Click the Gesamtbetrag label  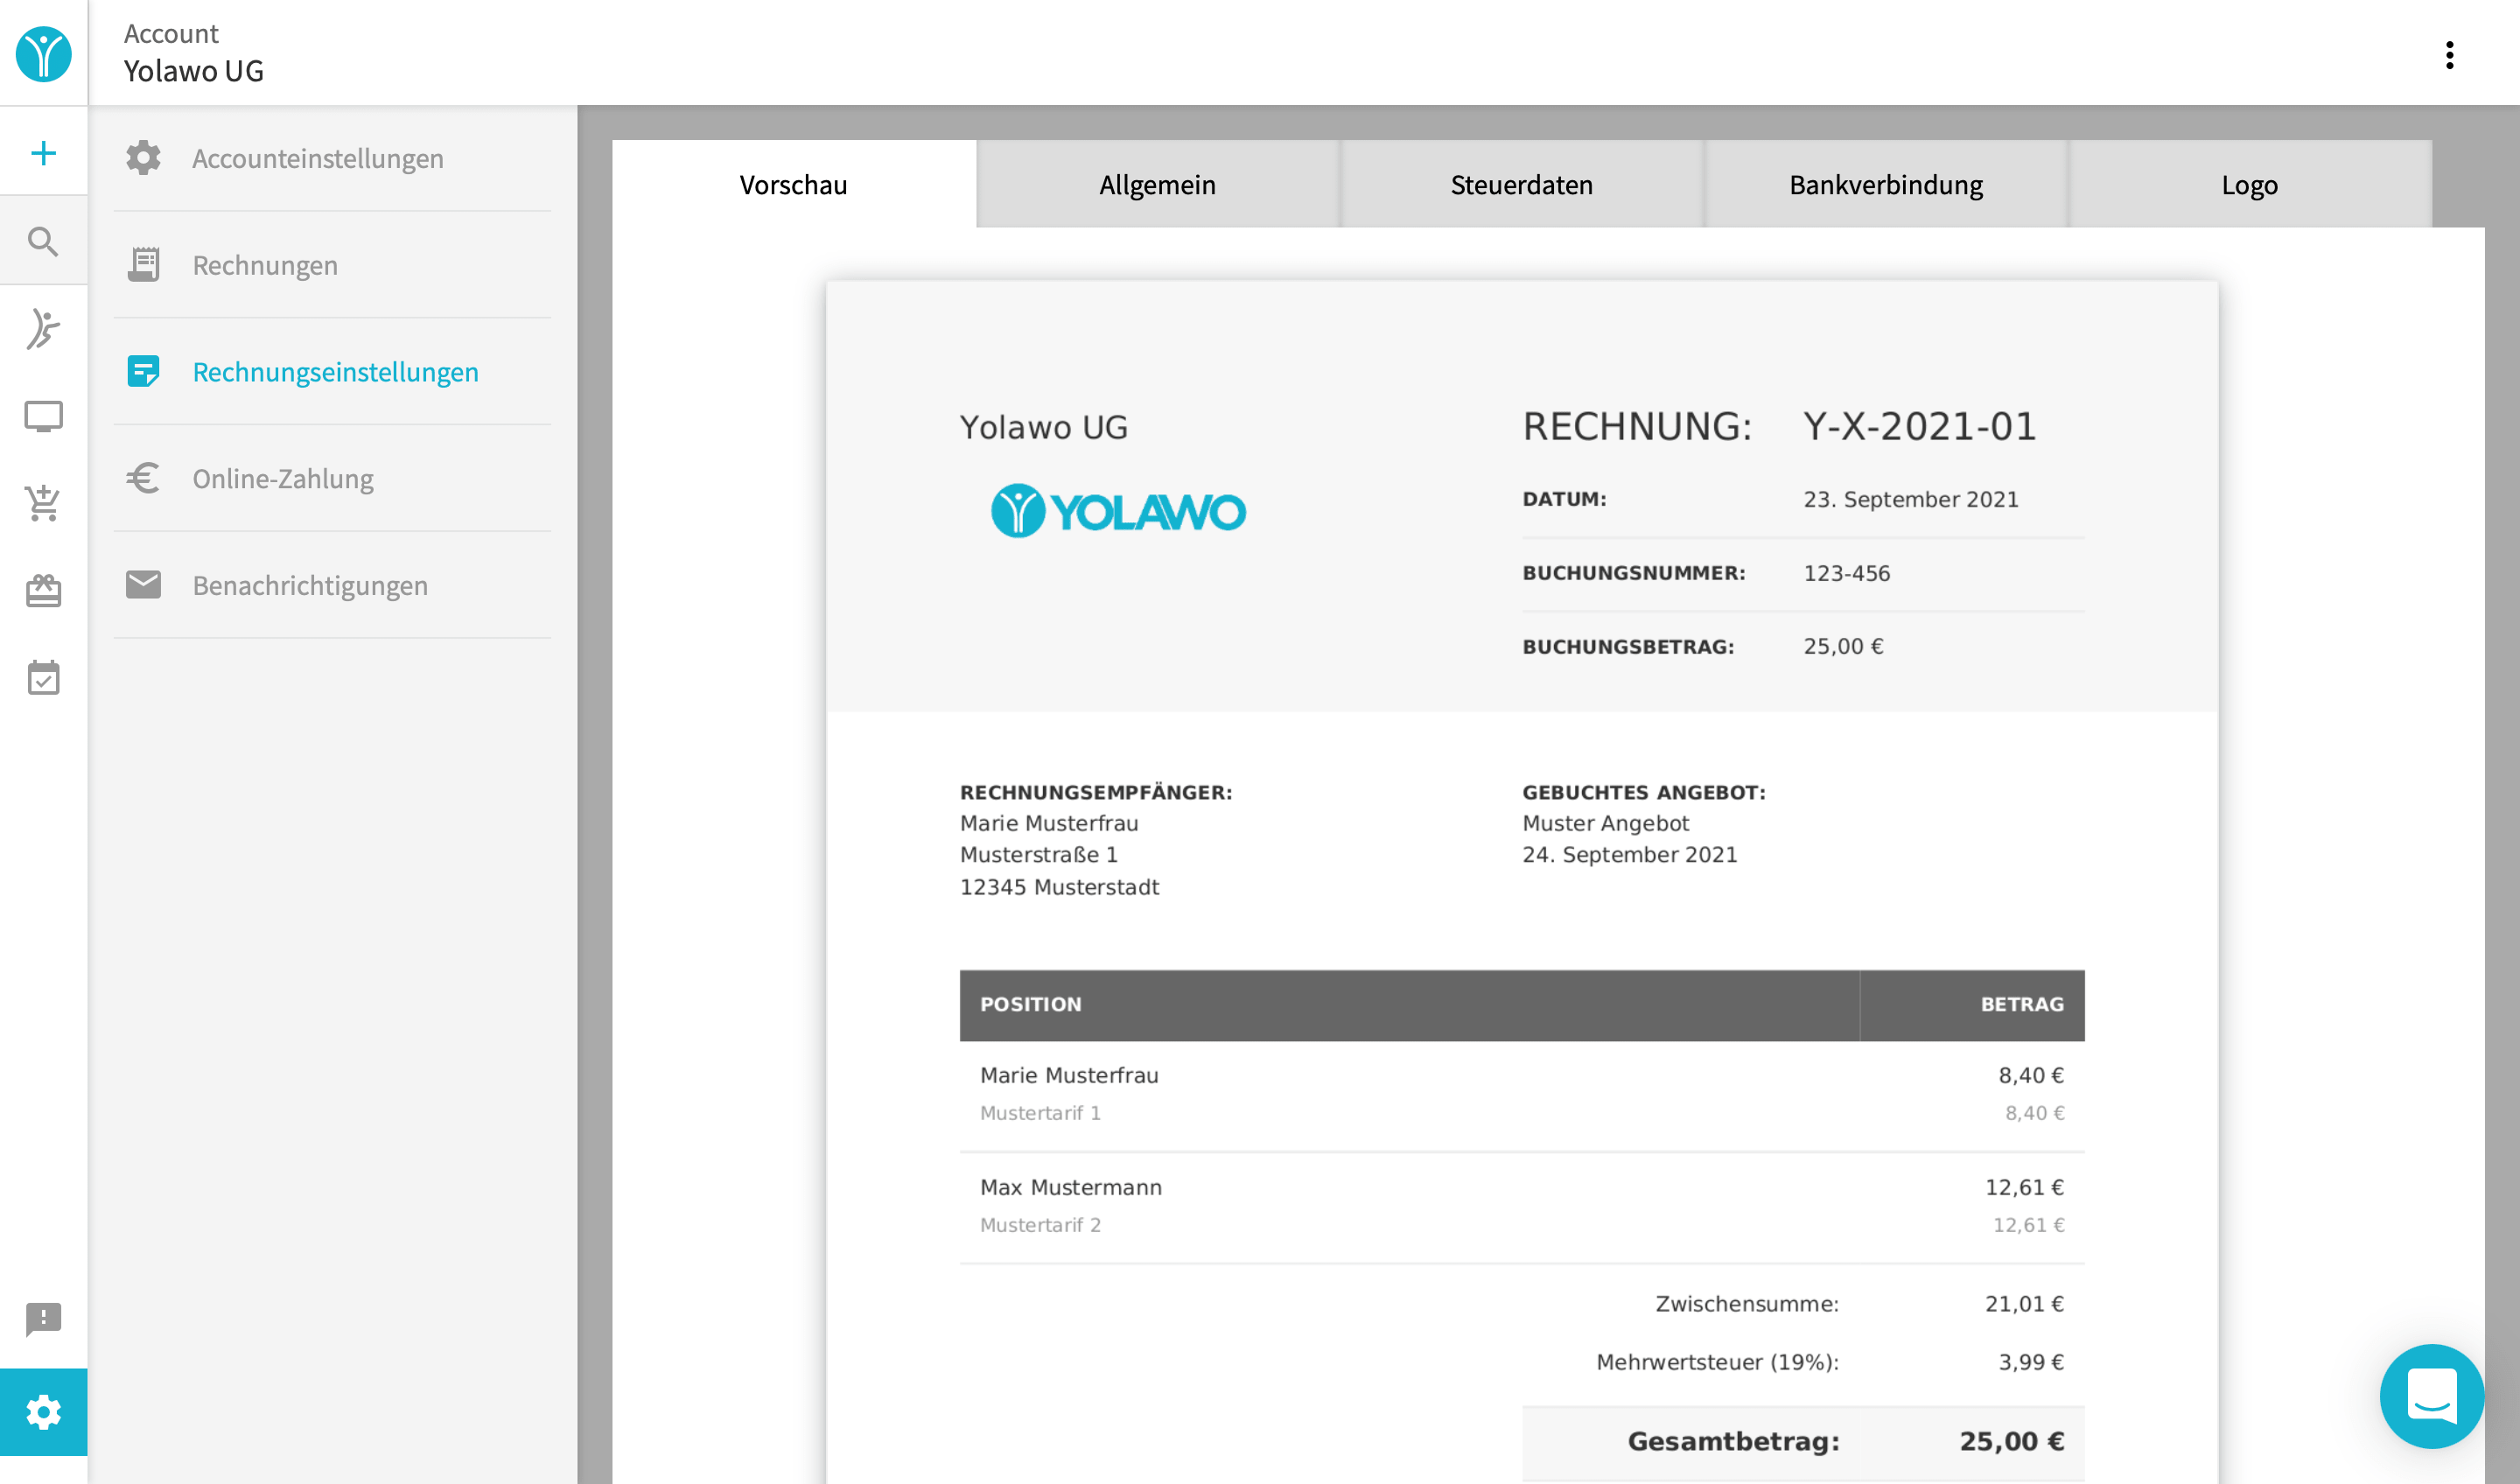coord(1733,1441)
